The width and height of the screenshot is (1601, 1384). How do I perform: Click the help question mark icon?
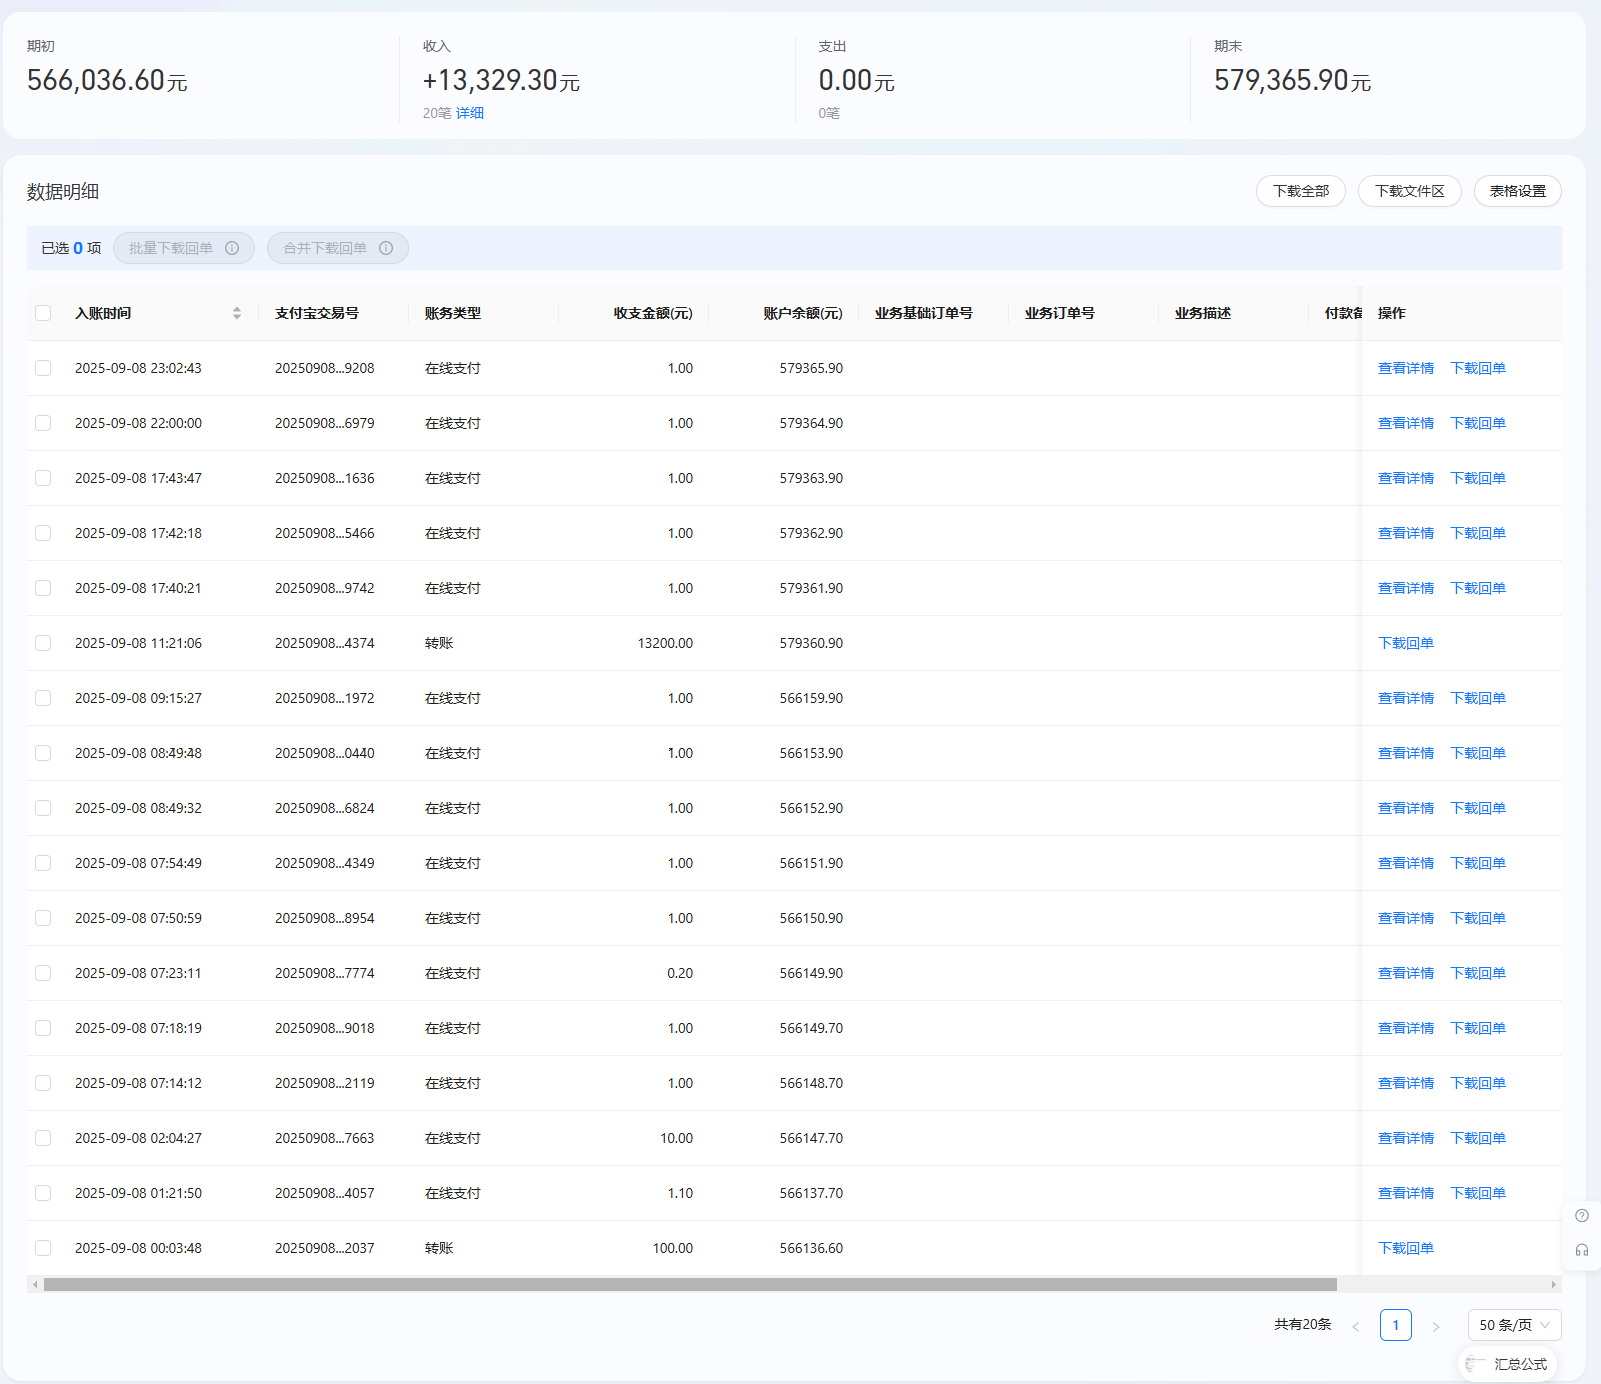pyautogui.click(x=1581, y=1216)
